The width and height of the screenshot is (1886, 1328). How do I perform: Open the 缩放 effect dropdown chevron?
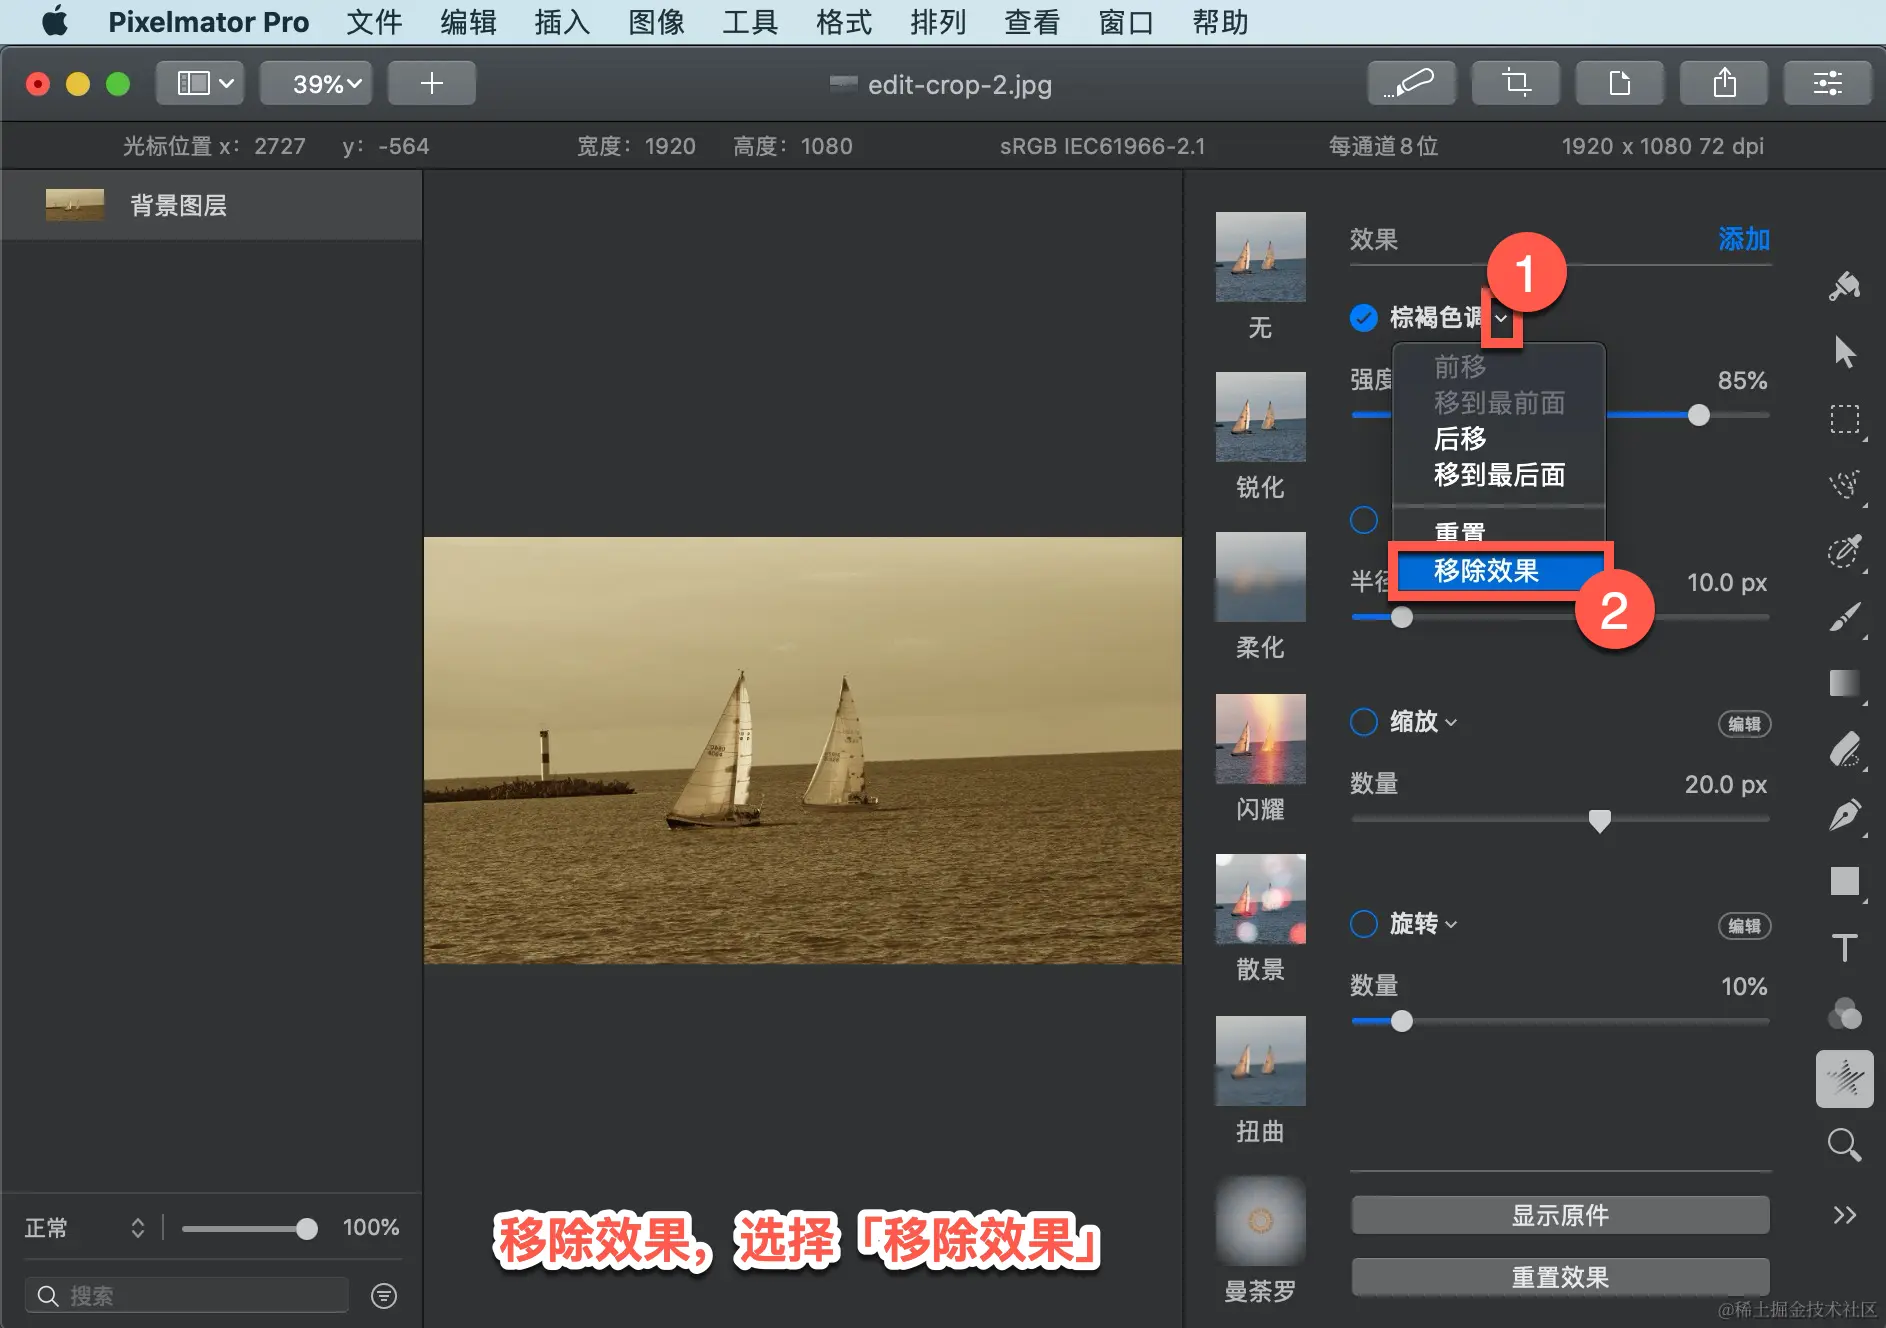point(1451,723)
